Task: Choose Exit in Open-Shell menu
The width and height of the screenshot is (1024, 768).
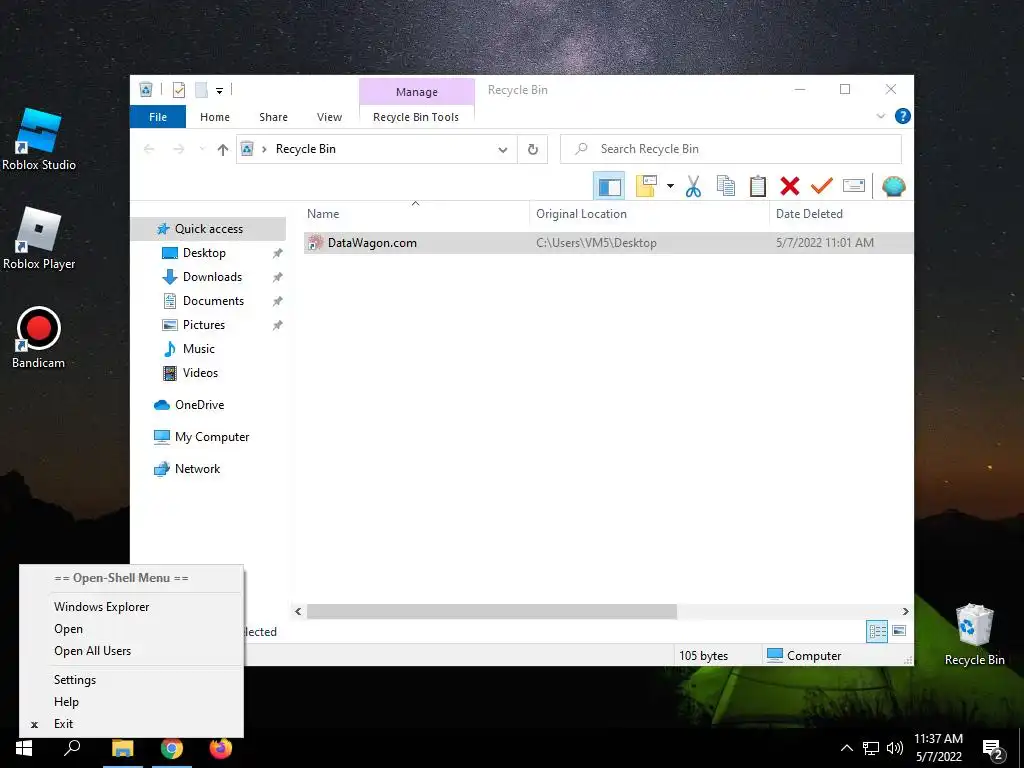Action: coord(131,724)
